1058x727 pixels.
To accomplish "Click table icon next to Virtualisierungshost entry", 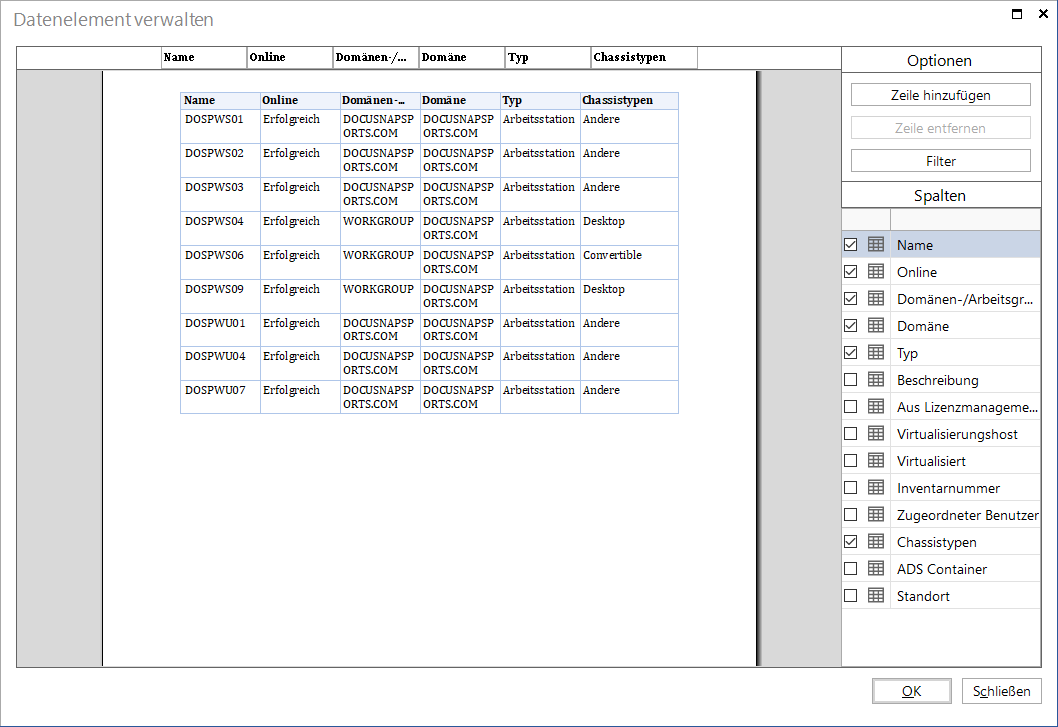I will click(875, 433).
